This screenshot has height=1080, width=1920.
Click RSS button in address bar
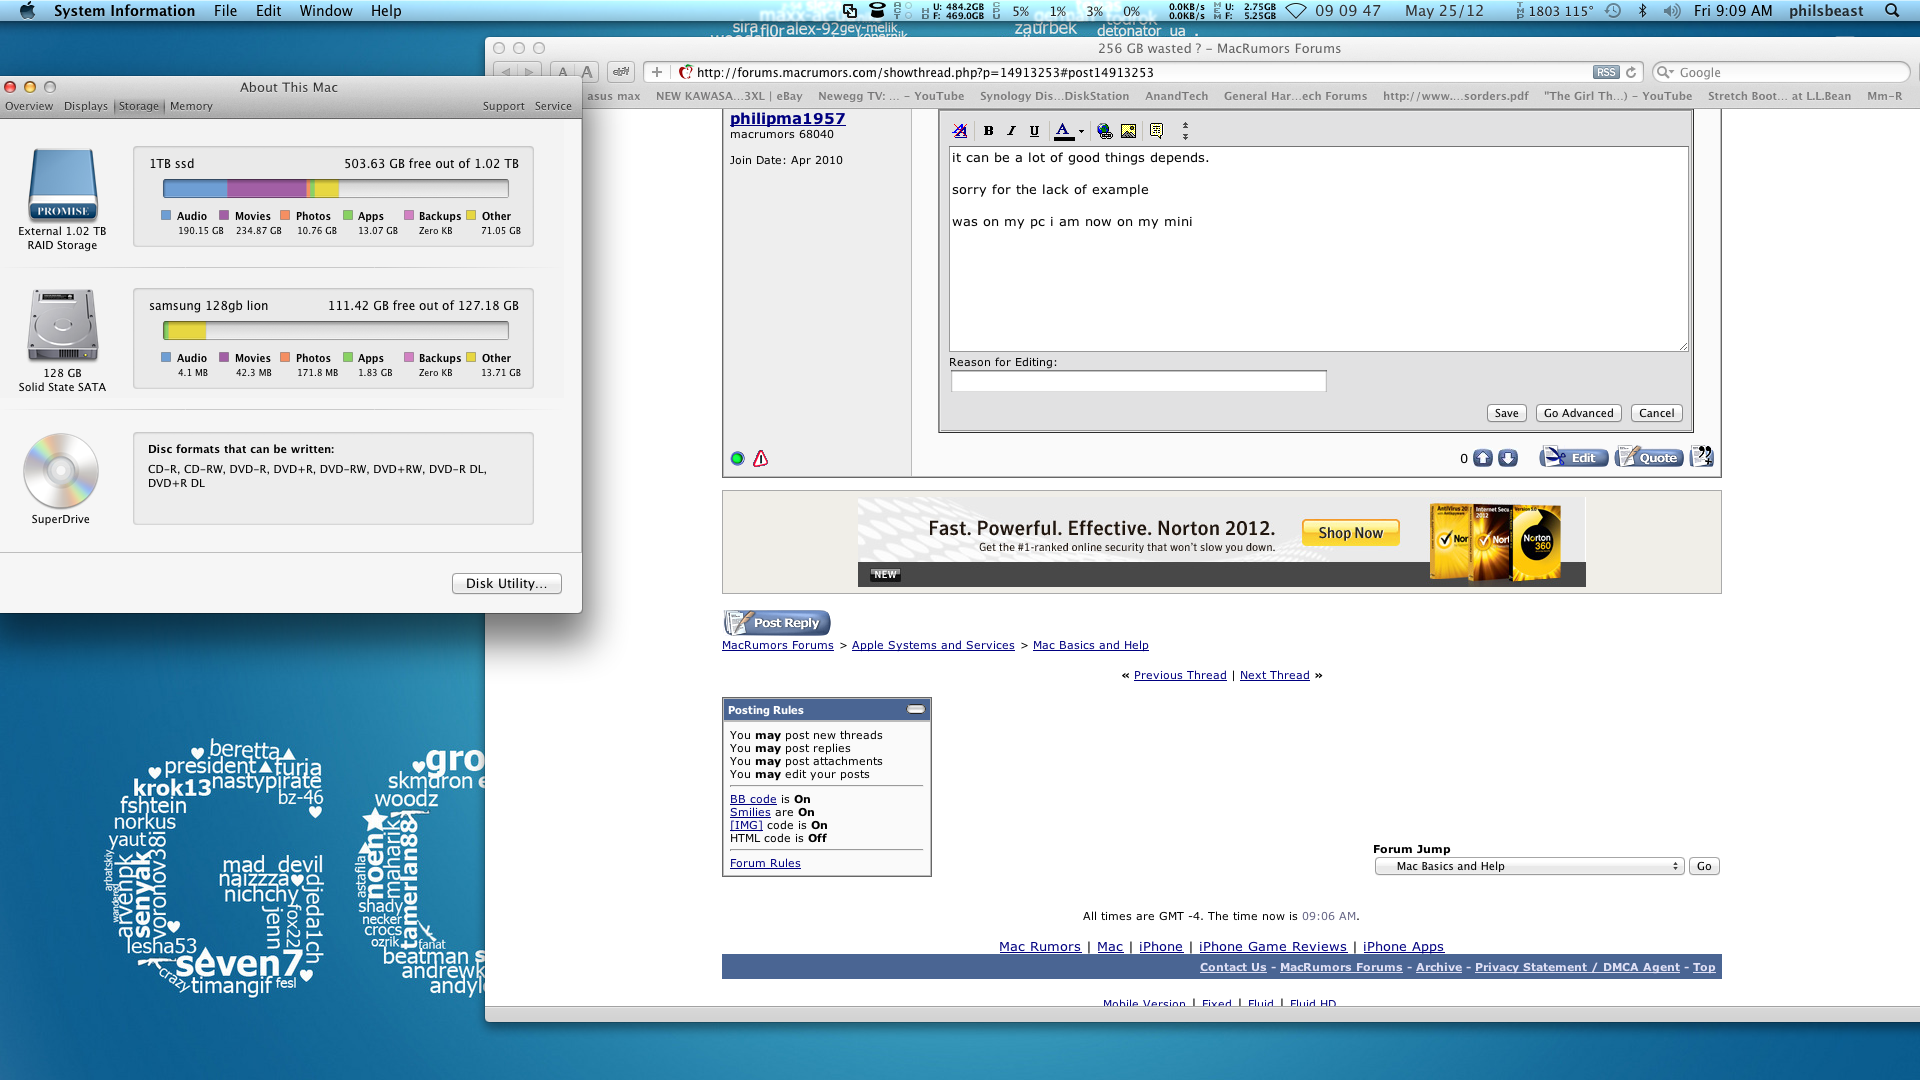1606,72
